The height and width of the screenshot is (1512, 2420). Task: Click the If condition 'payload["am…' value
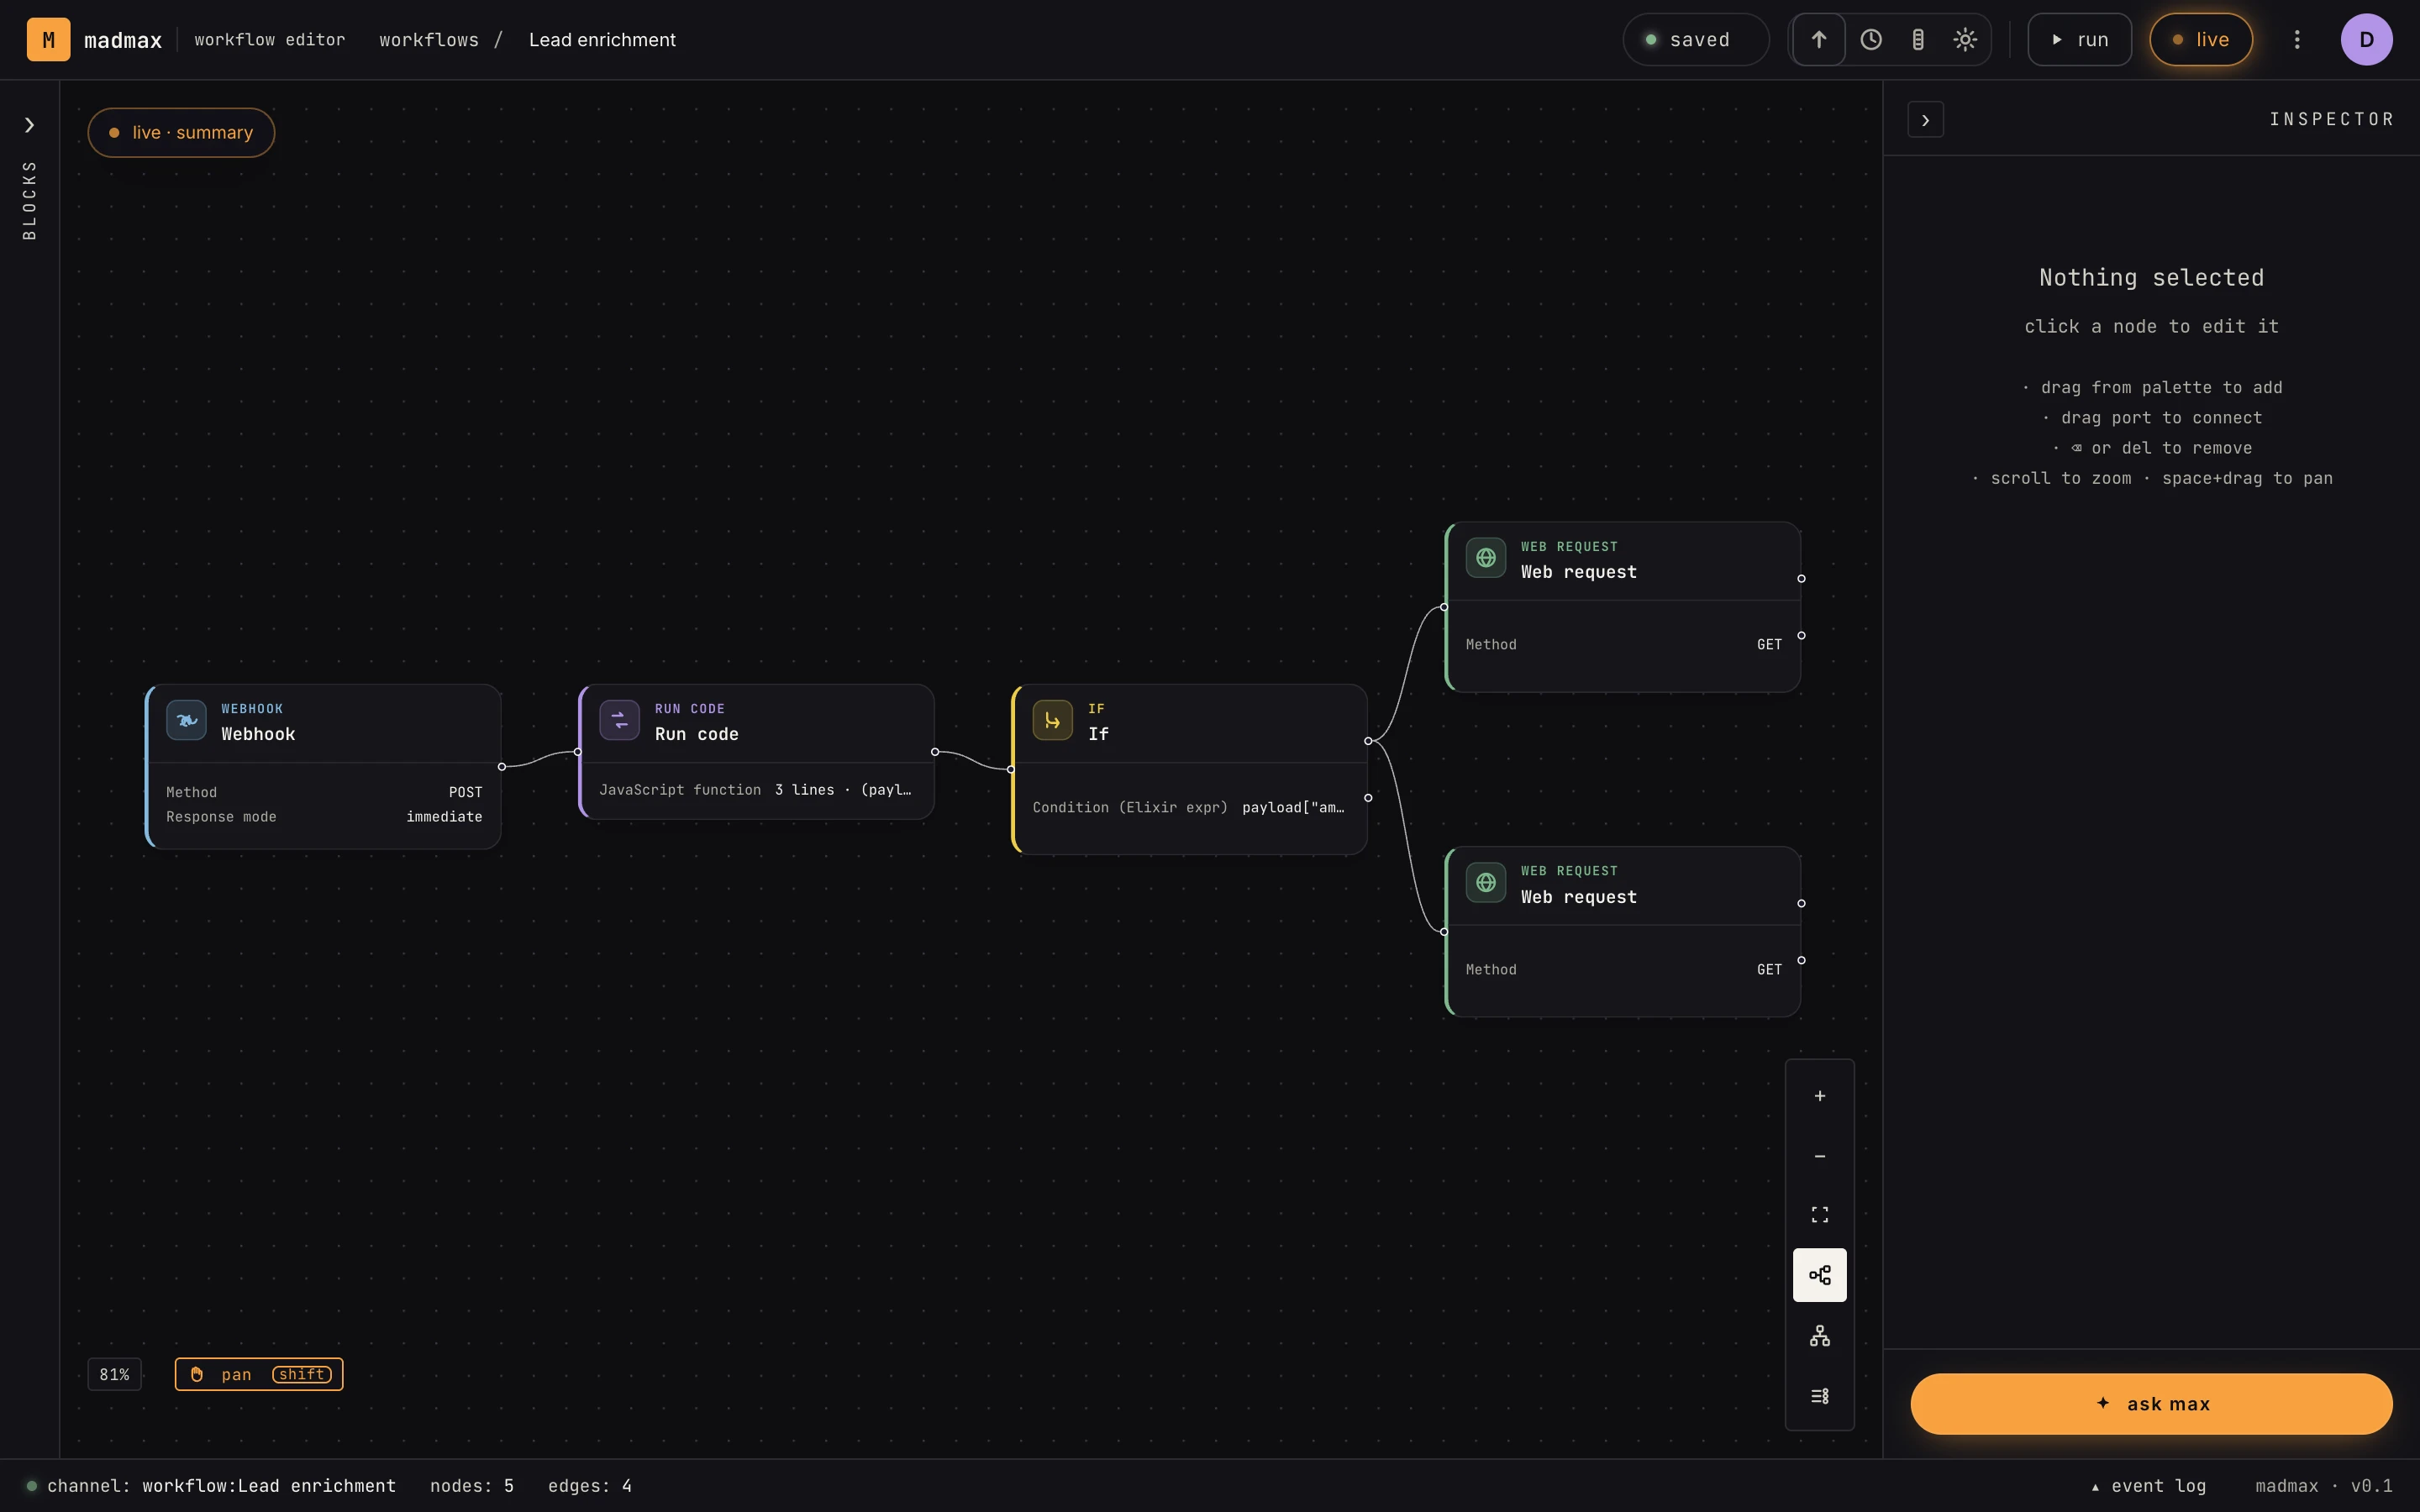[x=1293, y=808]
